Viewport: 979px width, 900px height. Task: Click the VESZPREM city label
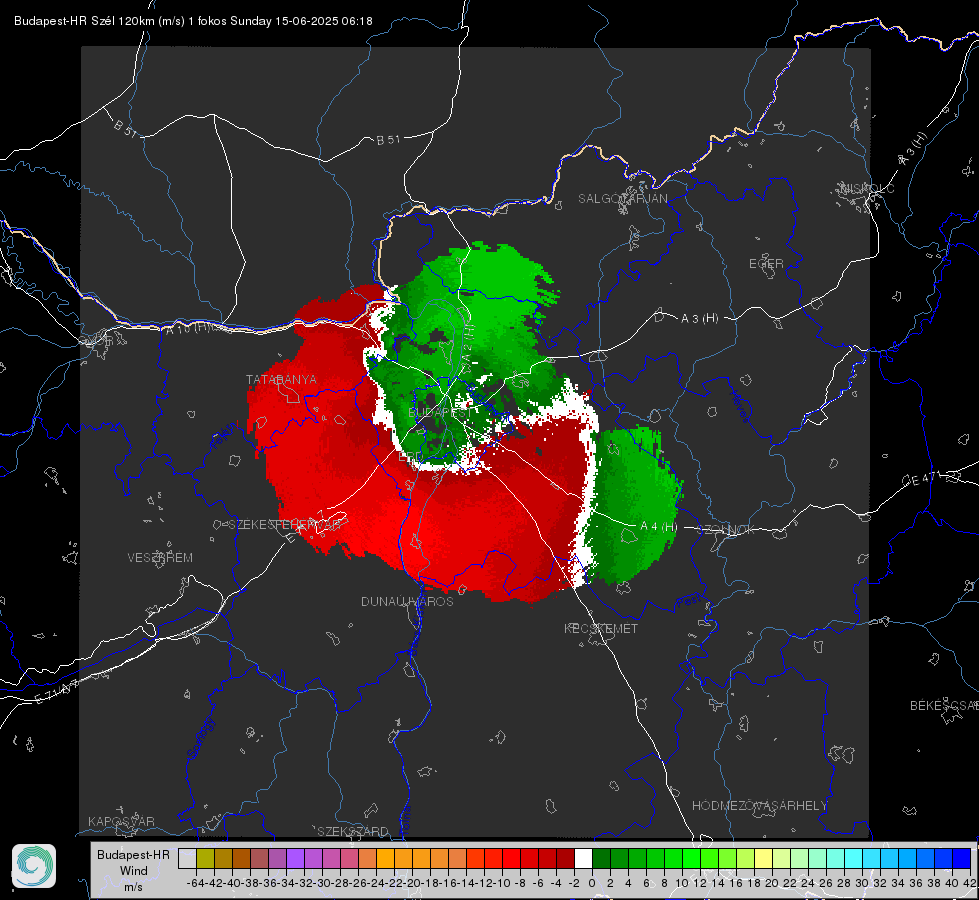[160, 558]
